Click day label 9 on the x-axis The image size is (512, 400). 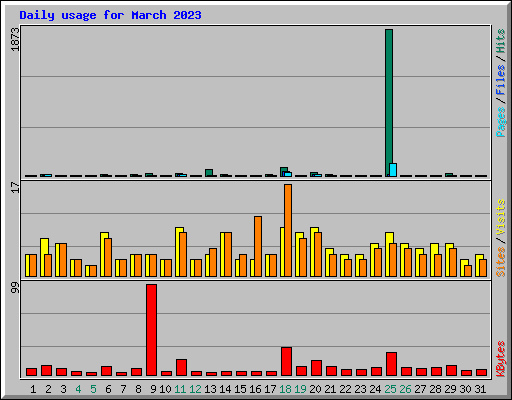[153, 389]
